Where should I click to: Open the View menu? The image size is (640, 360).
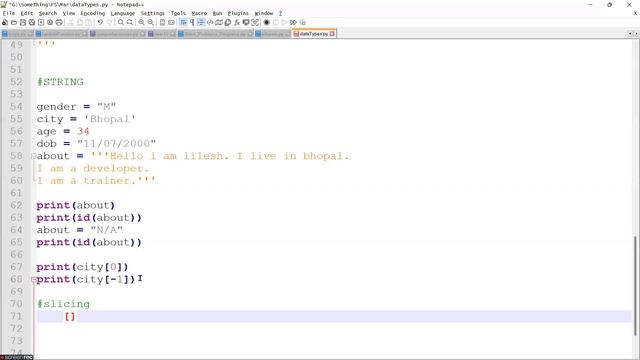69,13
